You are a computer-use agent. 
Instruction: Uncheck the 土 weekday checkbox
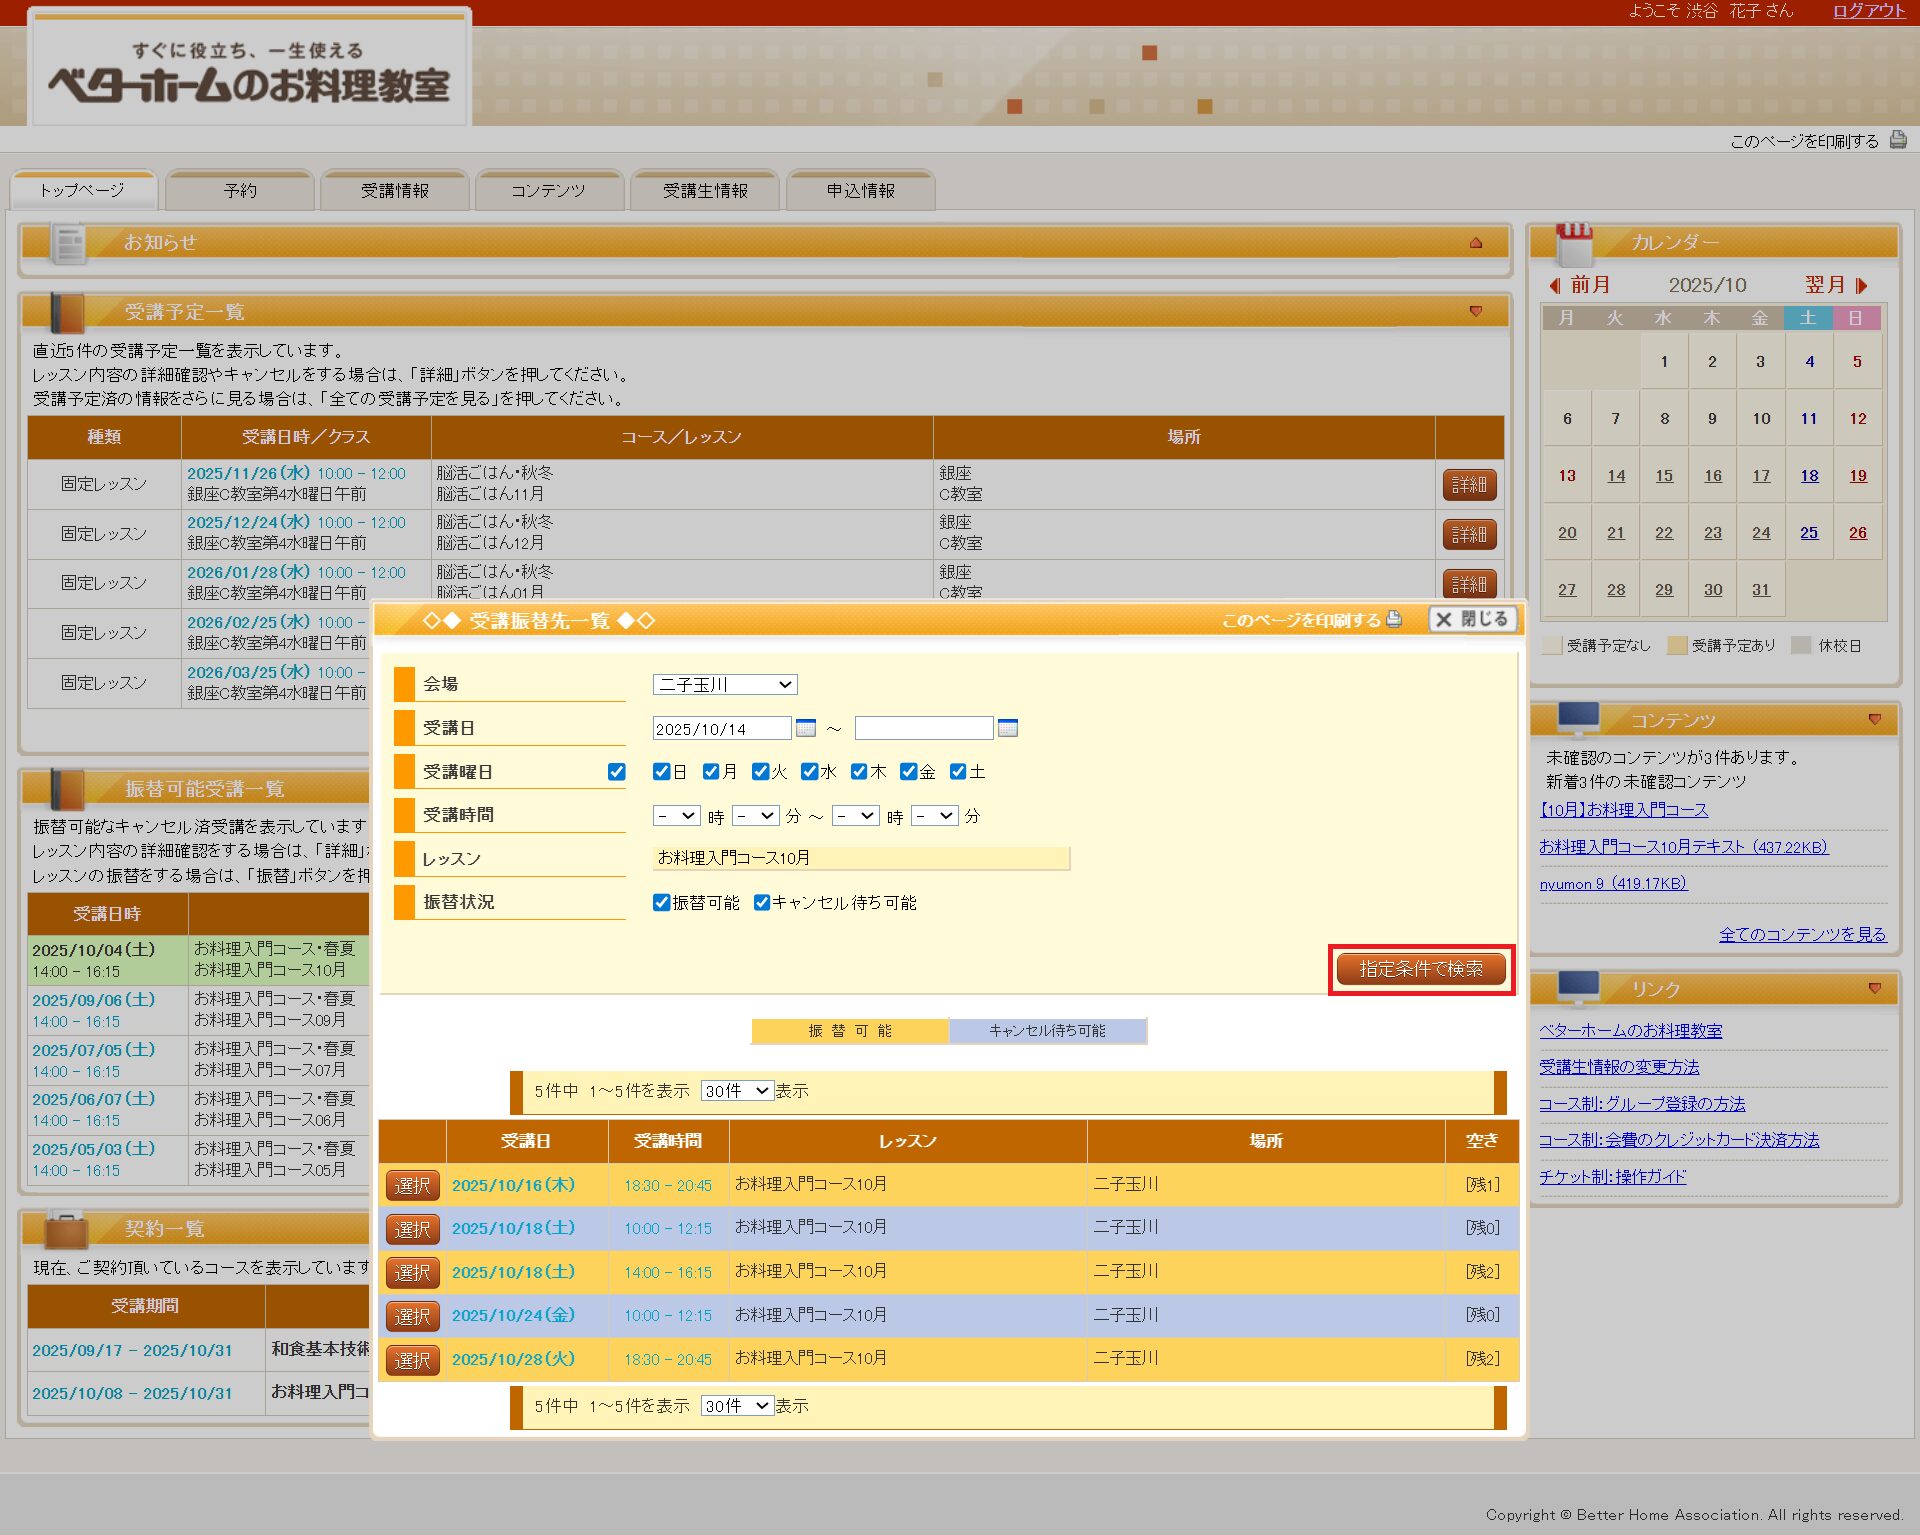(958, 771)
